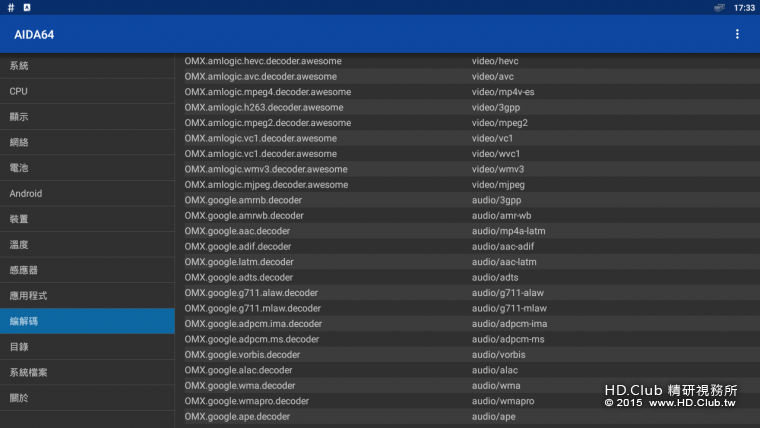760x428 pixels.
Task: Select OMX.amlogic.mpeg2.decoder.awesome row
Action: tap(472, 123)
